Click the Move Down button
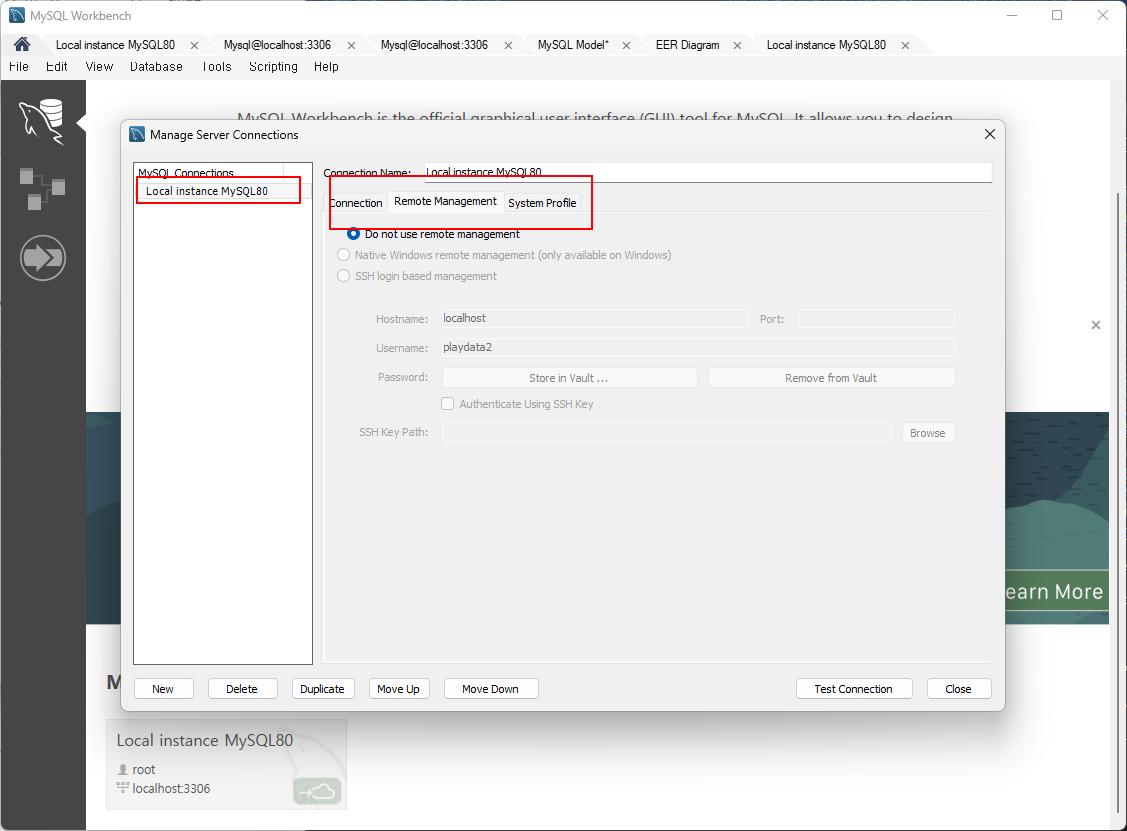This screenshot has height=831, width=1127. point(490,689)
